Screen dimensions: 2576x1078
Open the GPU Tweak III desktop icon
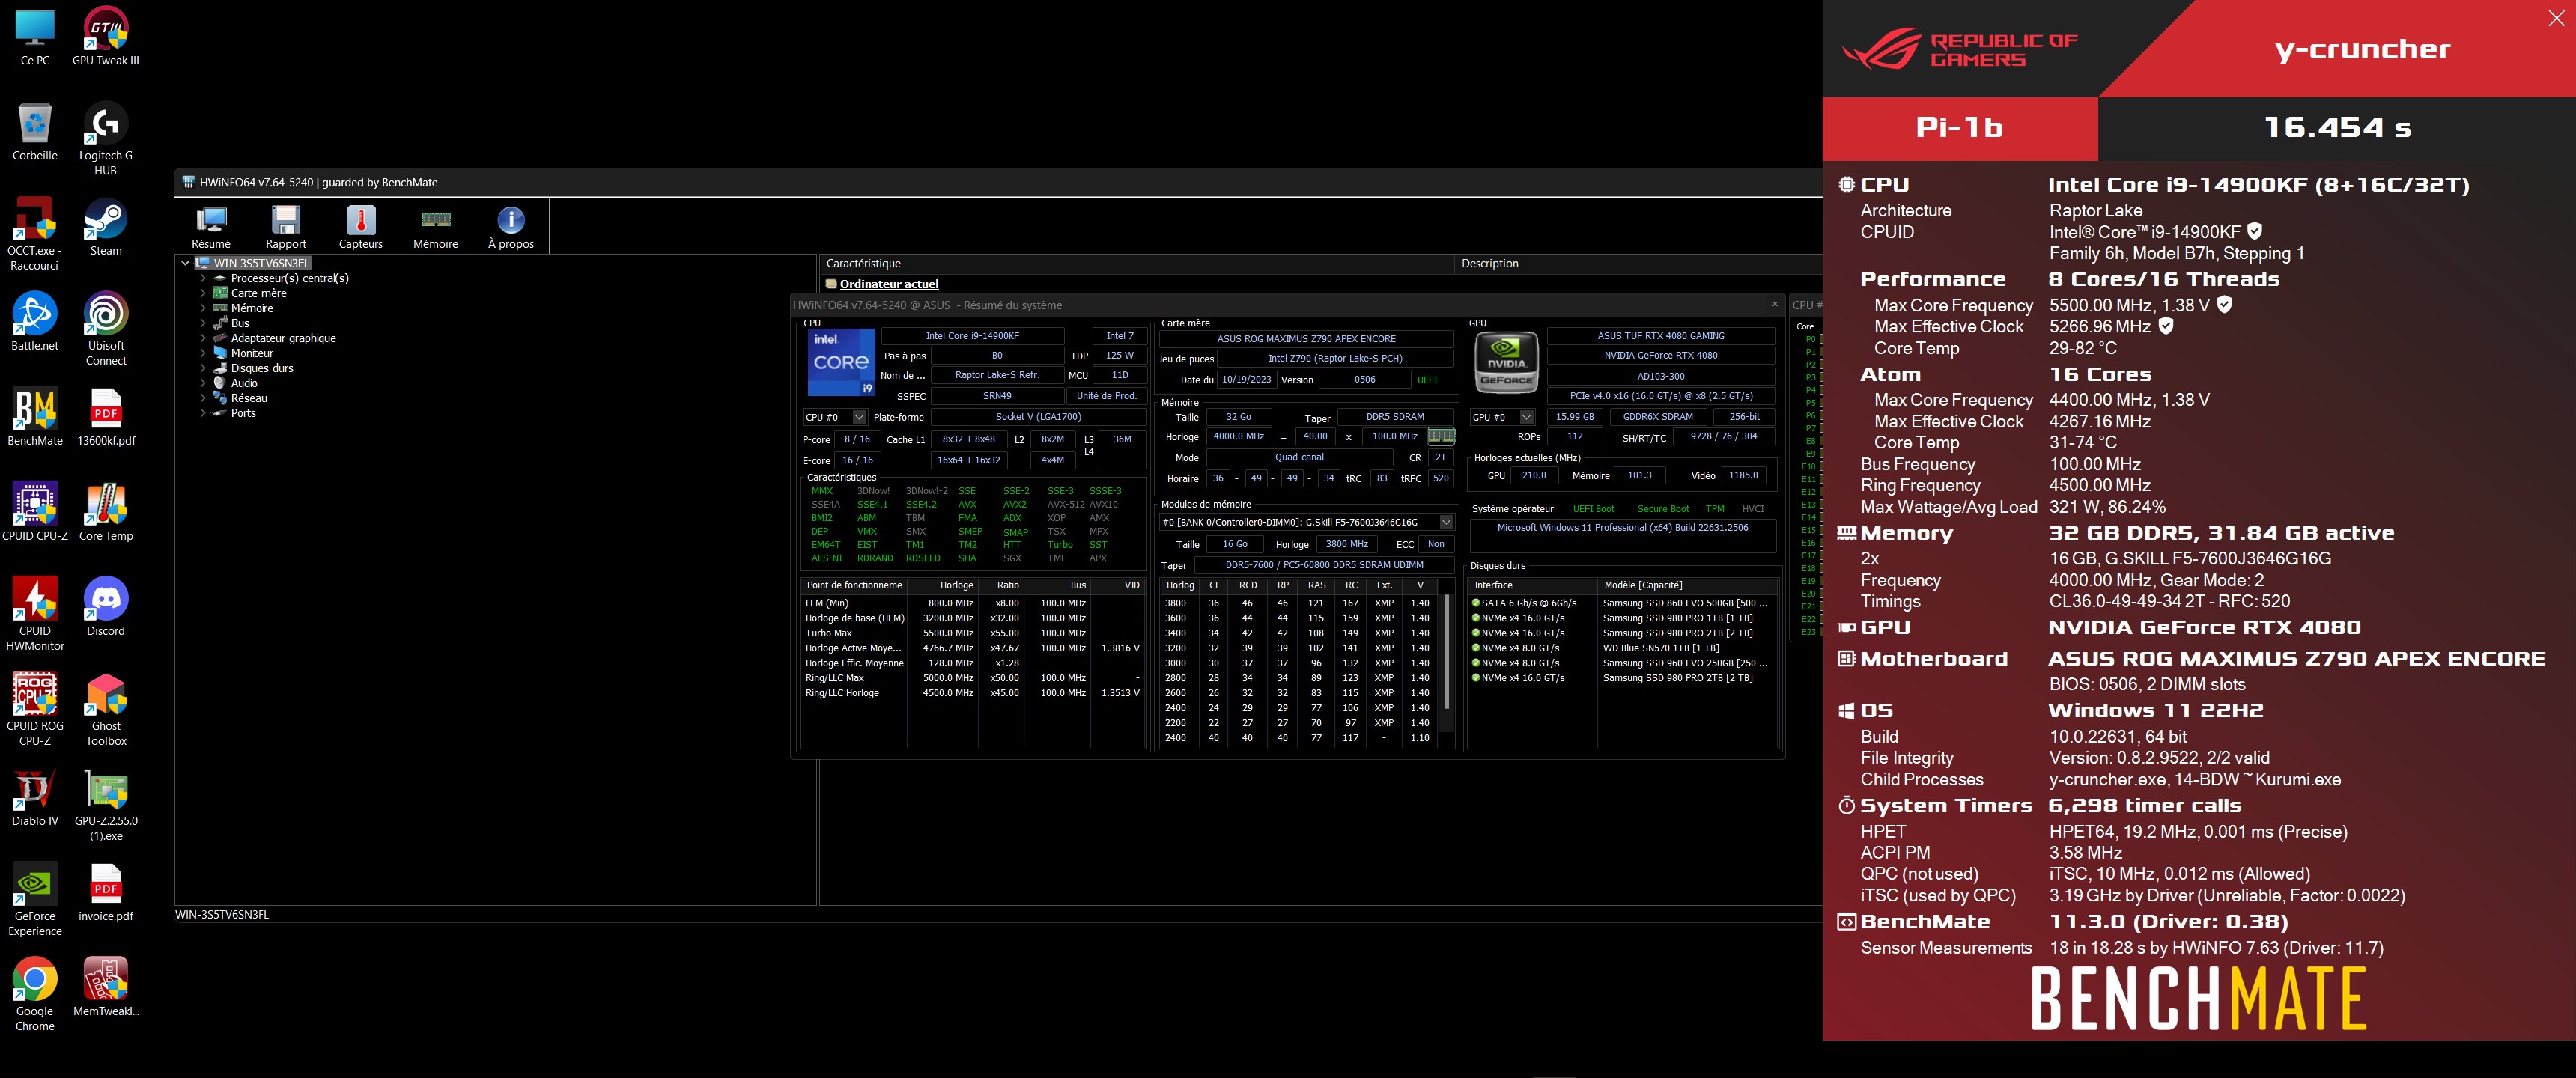pos(106,38)
